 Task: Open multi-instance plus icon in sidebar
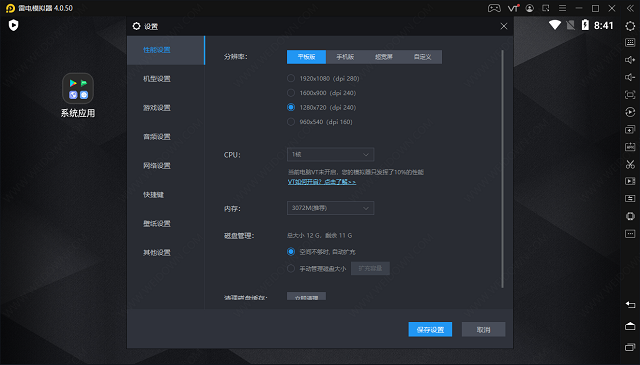click(x=630, y=129)
